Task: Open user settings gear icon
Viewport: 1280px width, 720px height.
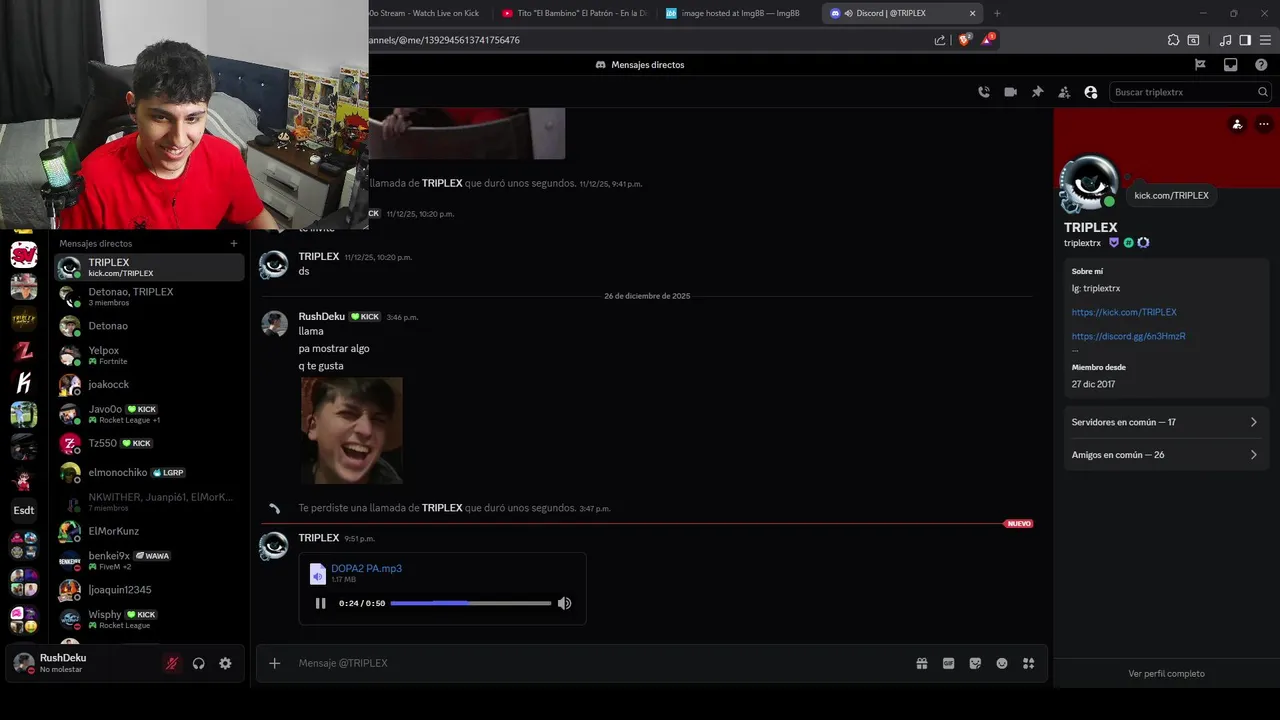Action: pyautogui.click(x=225, y=663)
